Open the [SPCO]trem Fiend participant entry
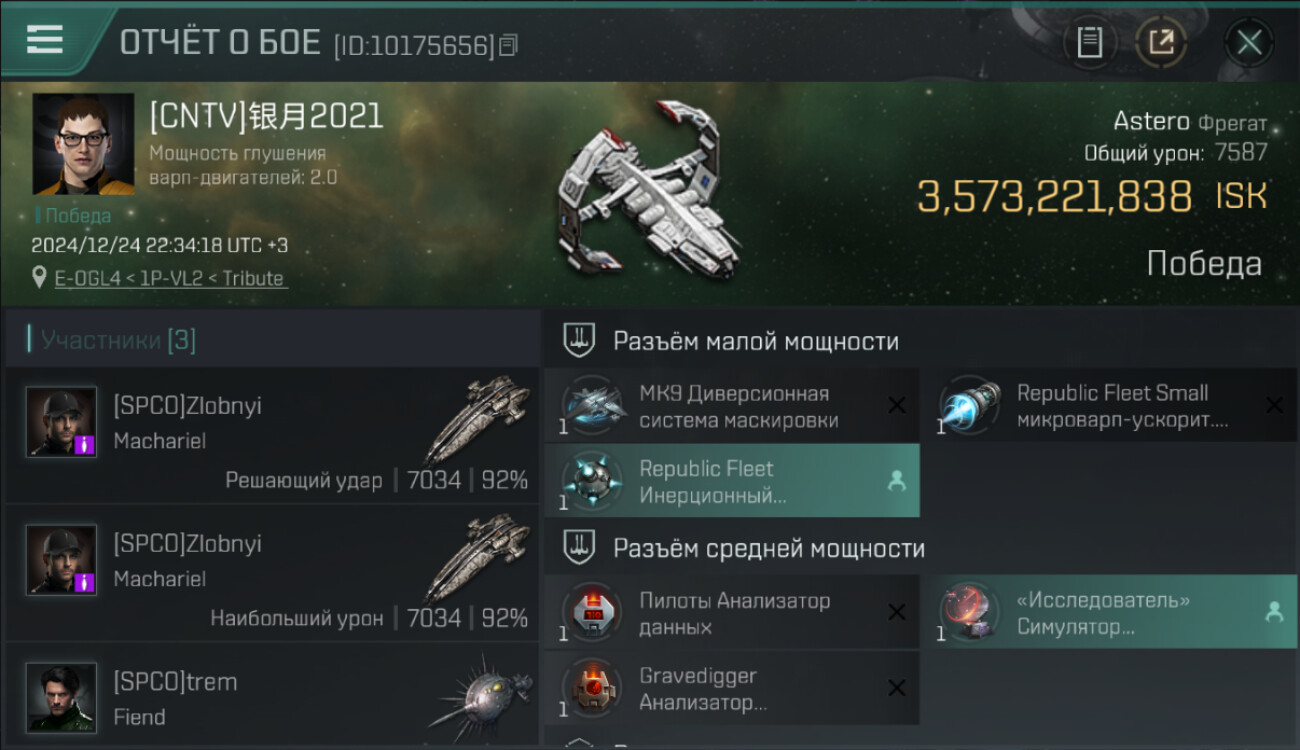Image resolution: width=1300 pixels, height=750 pixels. pyautogui.click(x=273, y=697)
